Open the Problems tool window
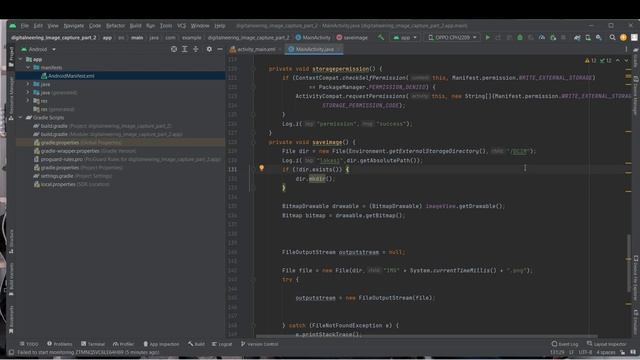Viewport: 640px width, 360px height. click(x=59, y=344)
